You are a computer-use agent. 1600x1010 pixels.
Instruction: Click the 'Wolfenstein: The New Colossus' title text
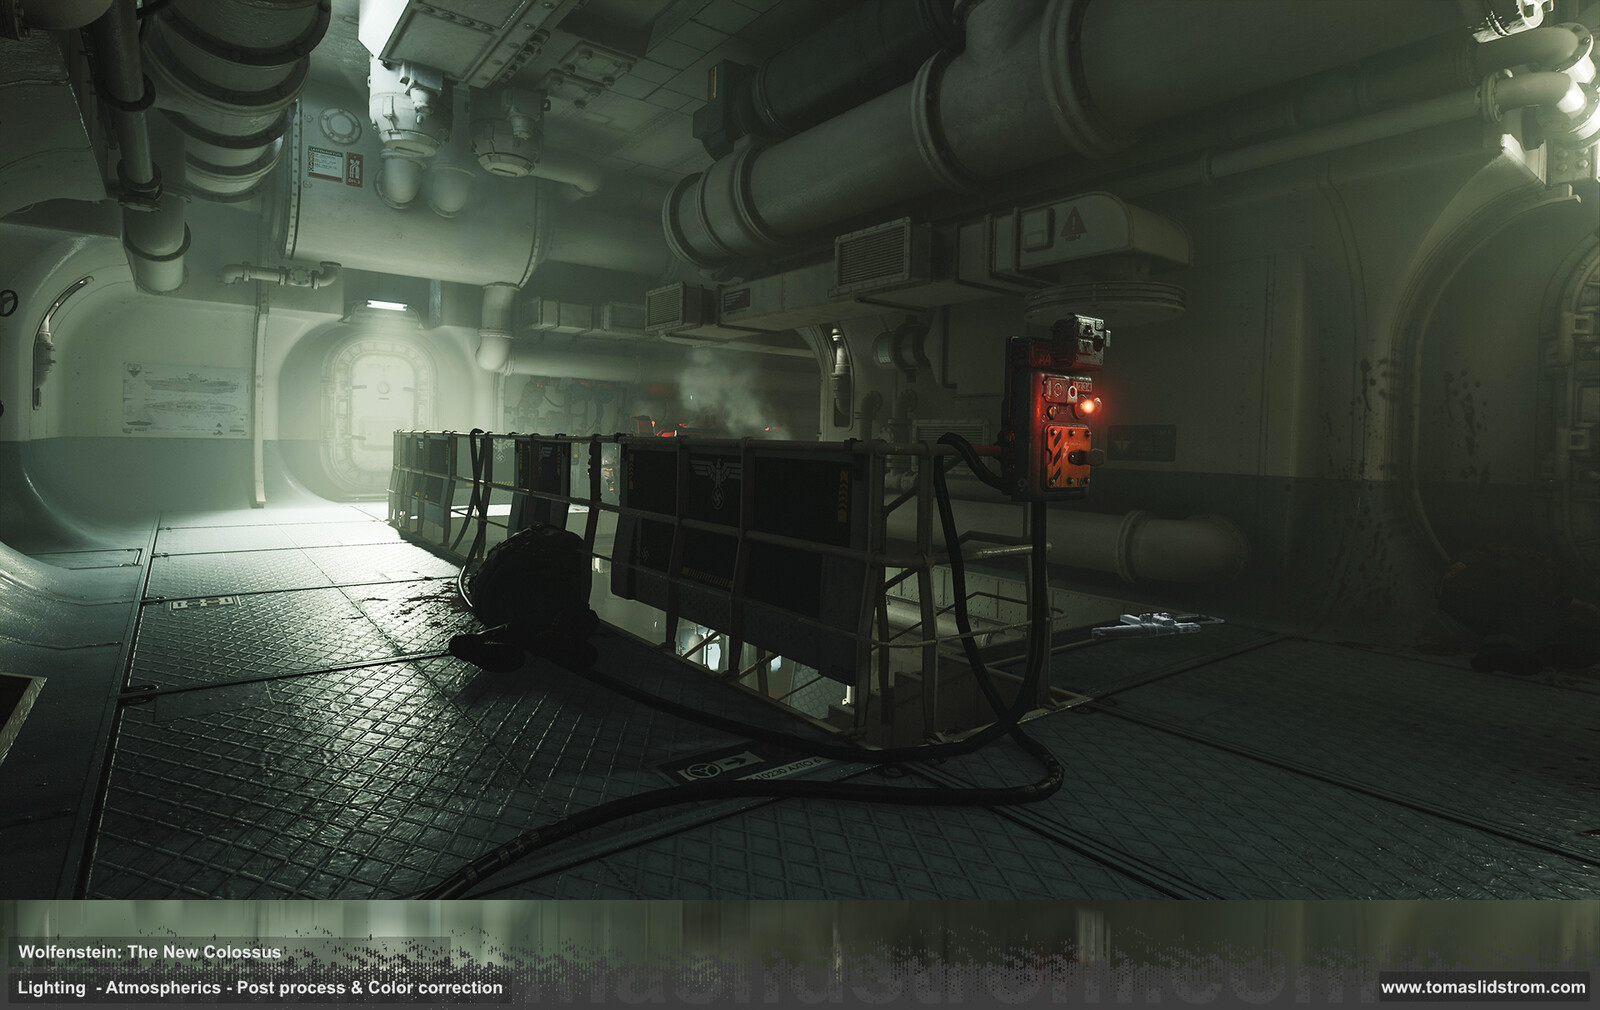pyautogui.click(x=150, y=951)
